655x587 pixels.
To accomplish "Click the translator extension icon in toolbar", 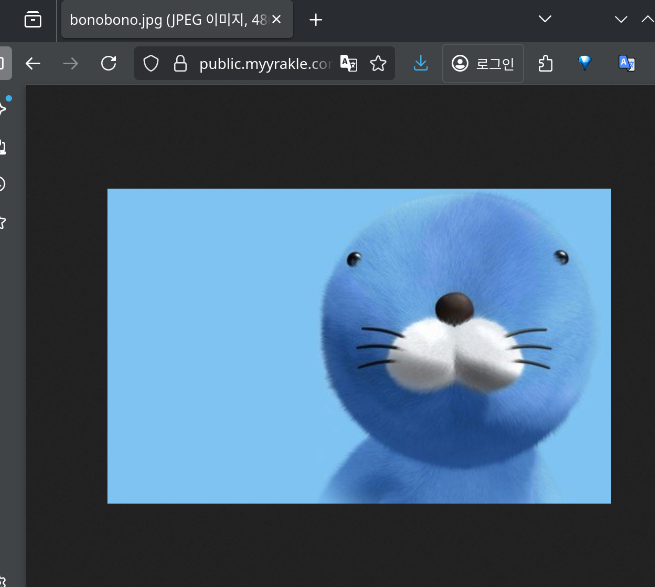I will click(627, 64).
